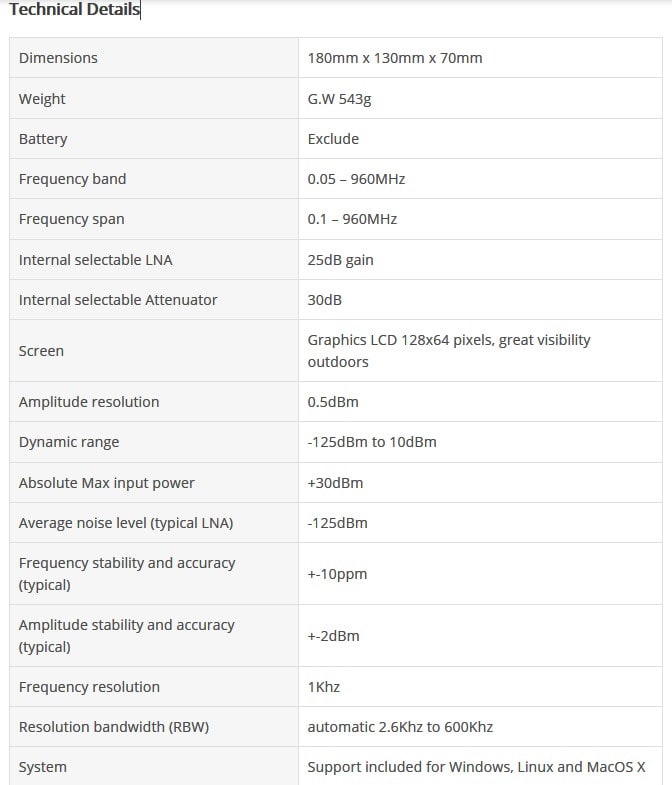Select the Exclude battery value

tap(333, 139)
